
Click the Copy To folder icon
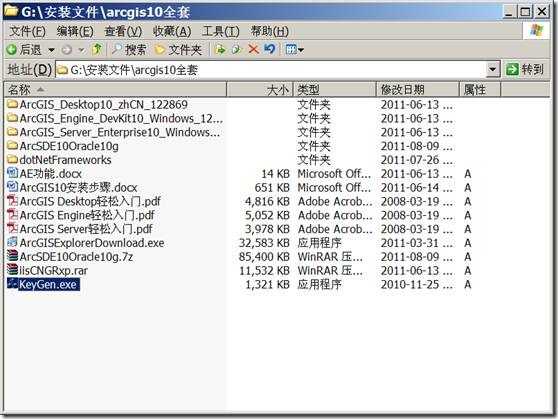236,49
